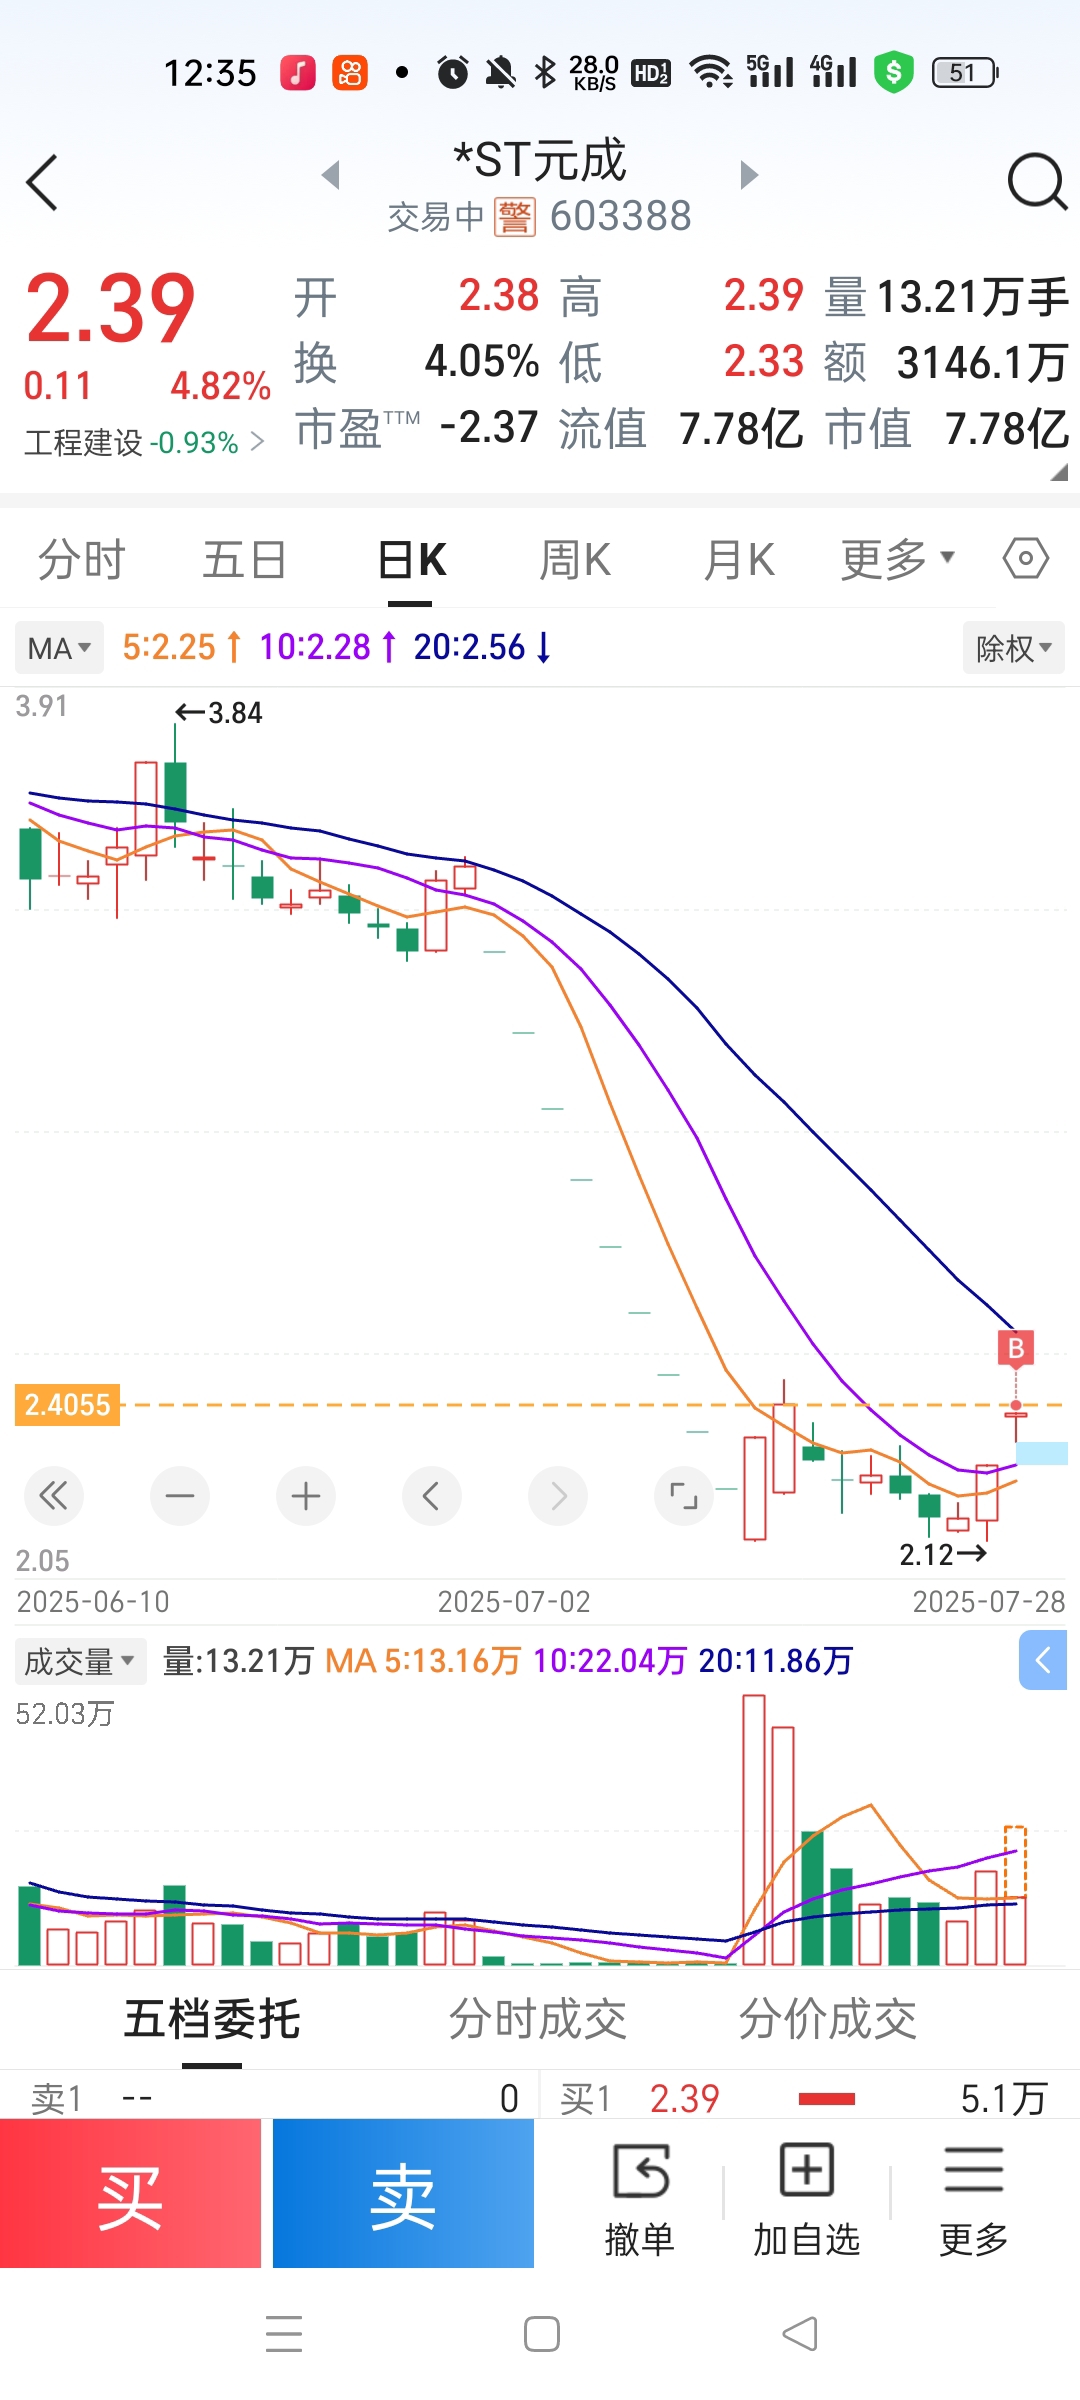Tap 换 turnover 4.05% value
The height and width of the screenshot is (2400, 1080).
[x=482, y=362]
